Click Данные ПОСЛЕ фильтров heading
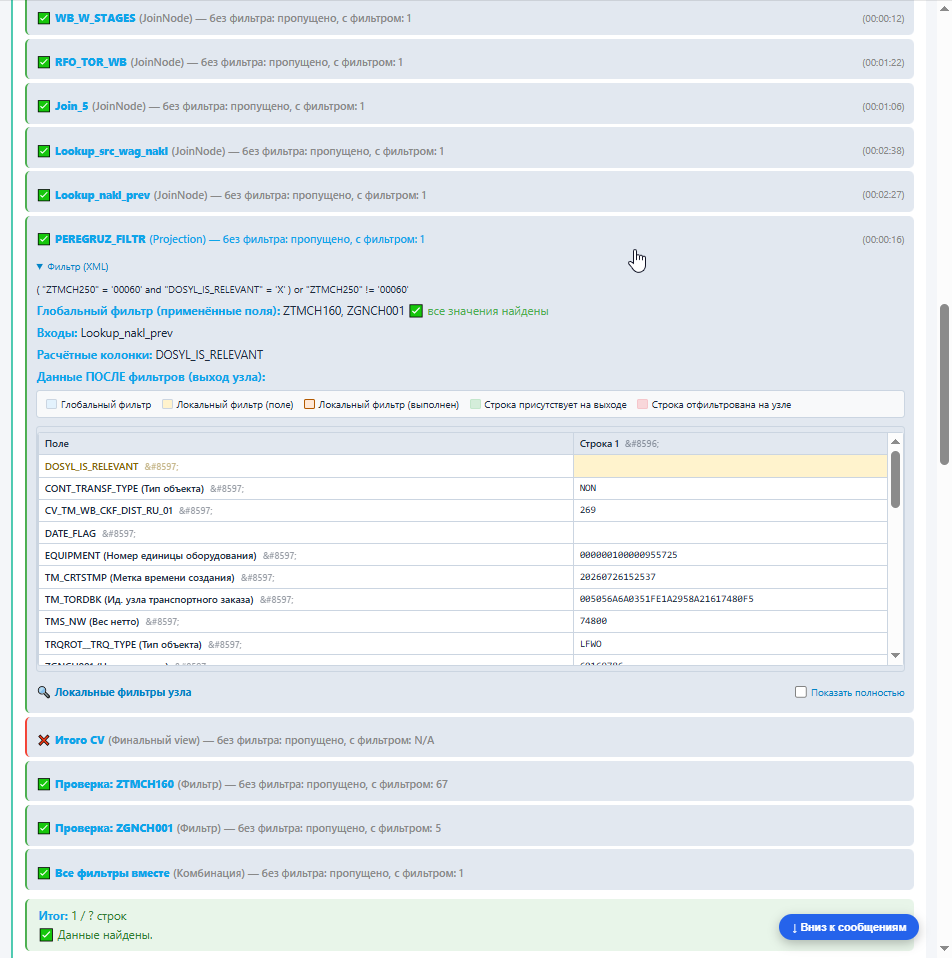The image size is (952, 958). [151, 377]
